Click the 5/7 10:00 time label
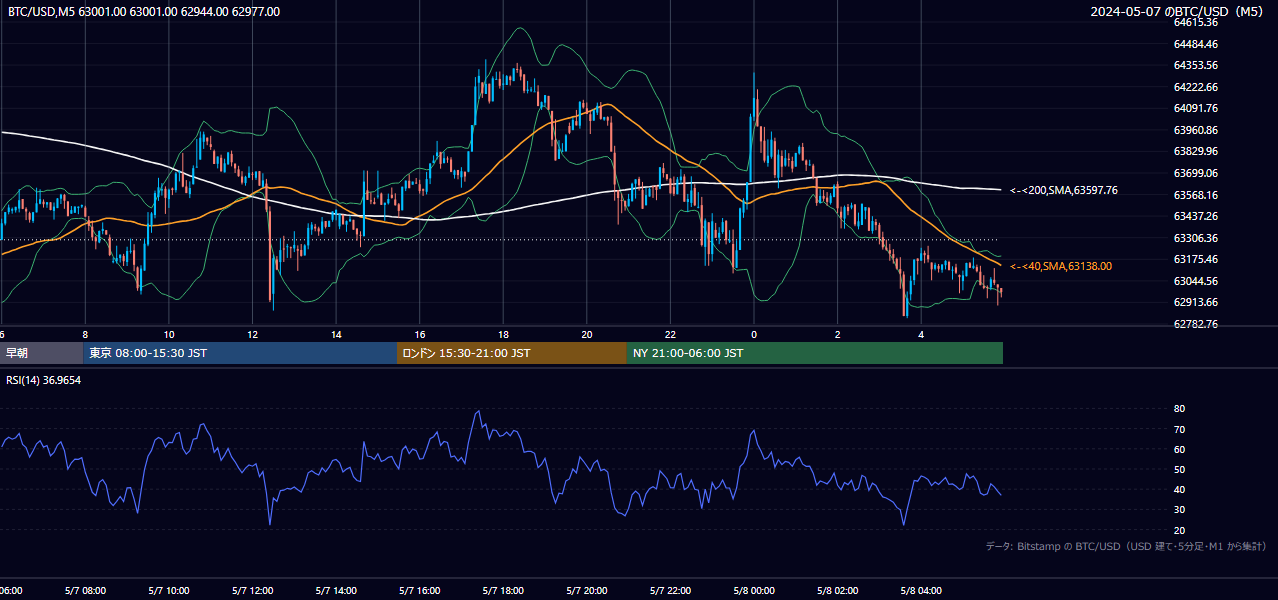The height and width of the screenshot is (600, 1278). [169, 591]
